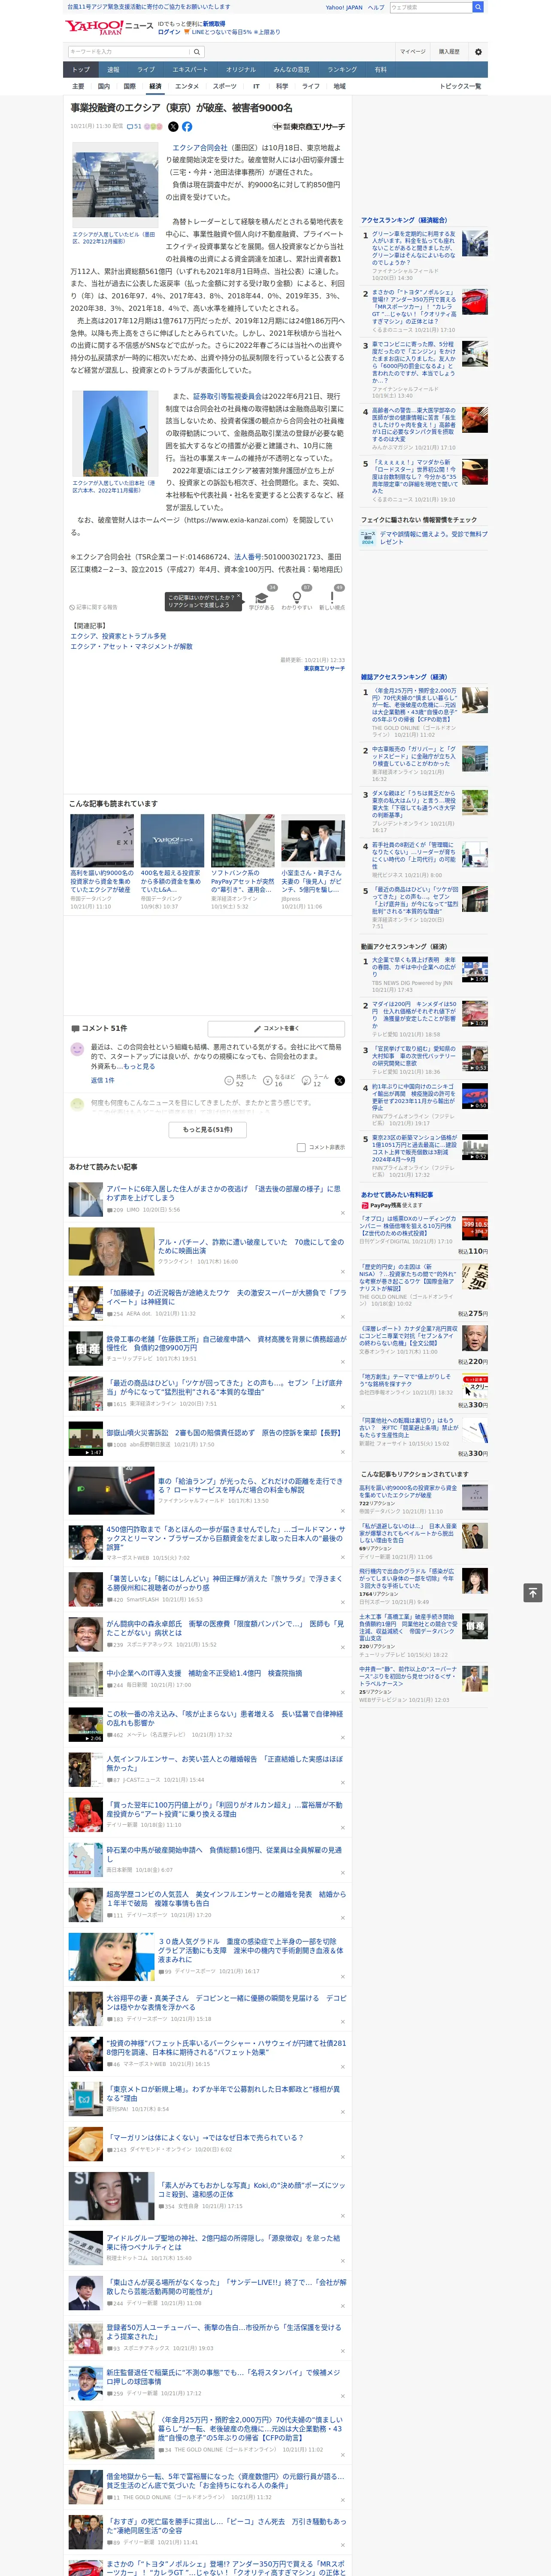The width and height of the screenshot is (551, 2576).
Task: Select トップ tab in main navigation
Action: 81,69
